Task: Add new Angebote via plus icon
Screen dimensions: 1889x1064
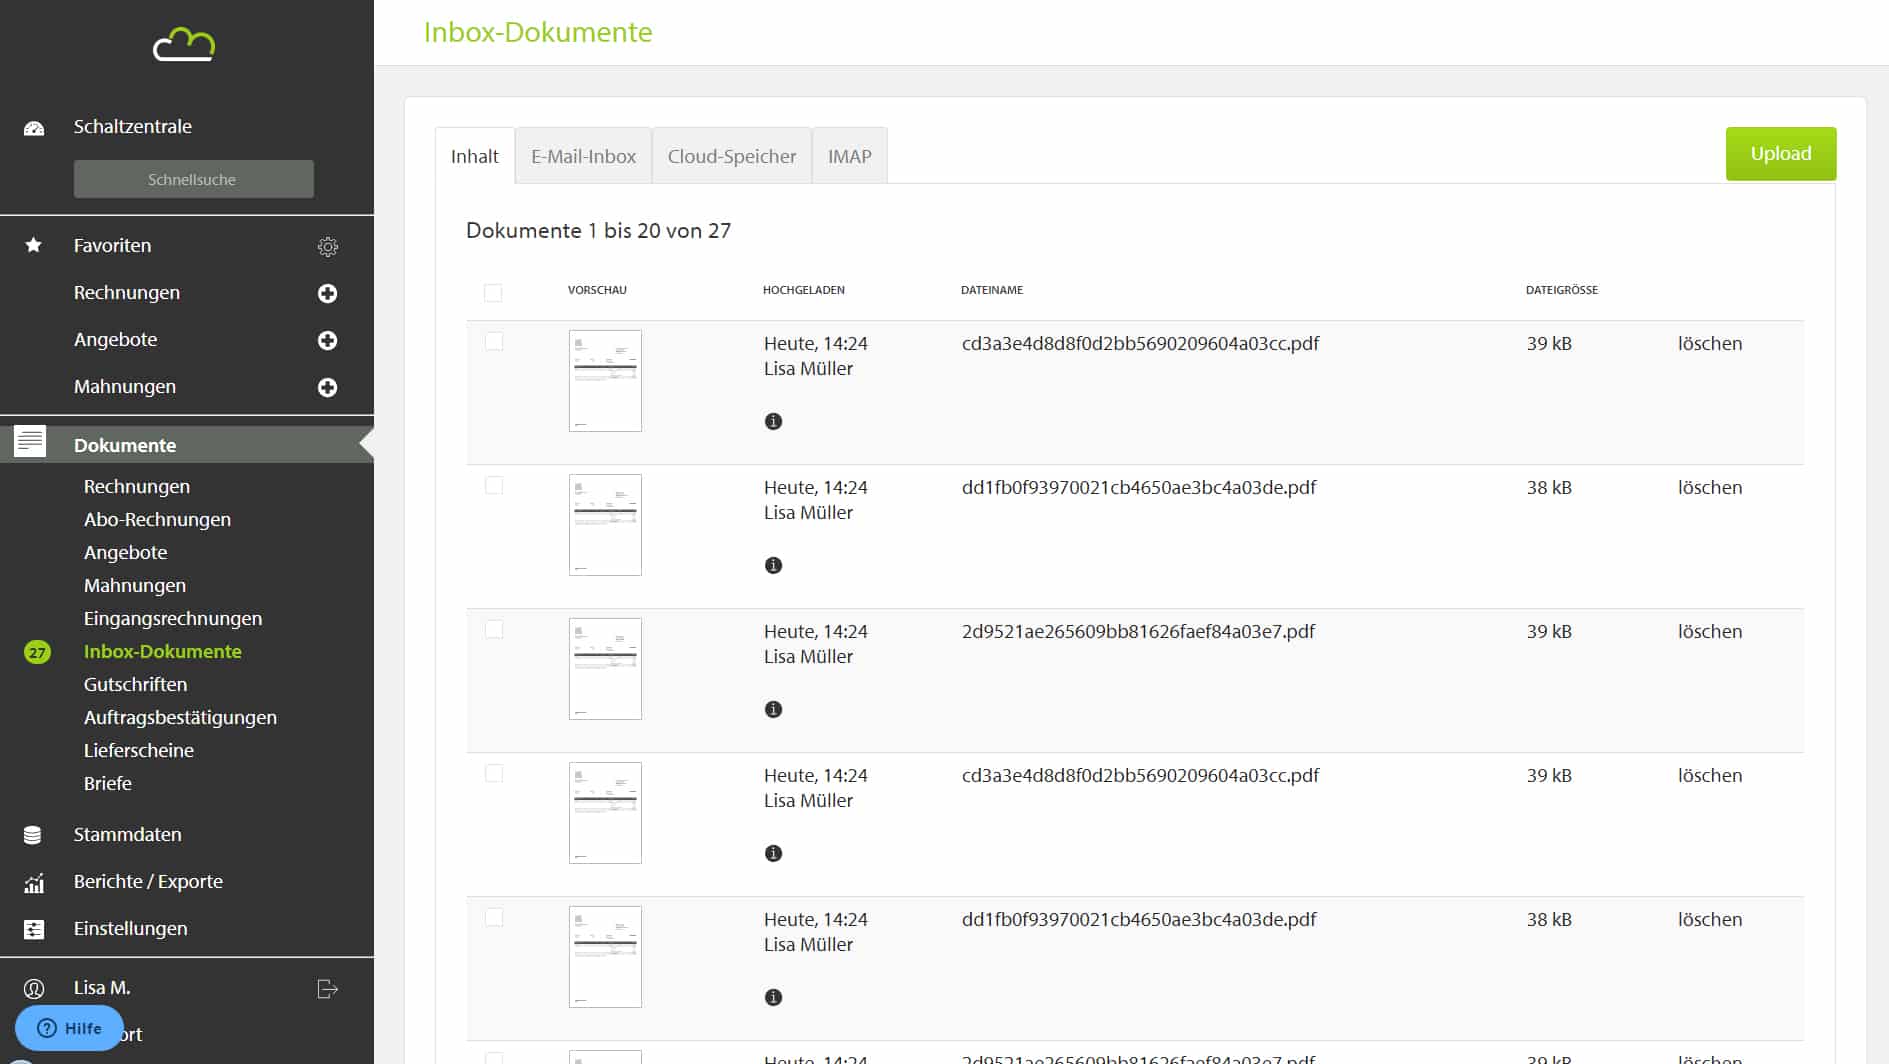Action: (327, 340)
